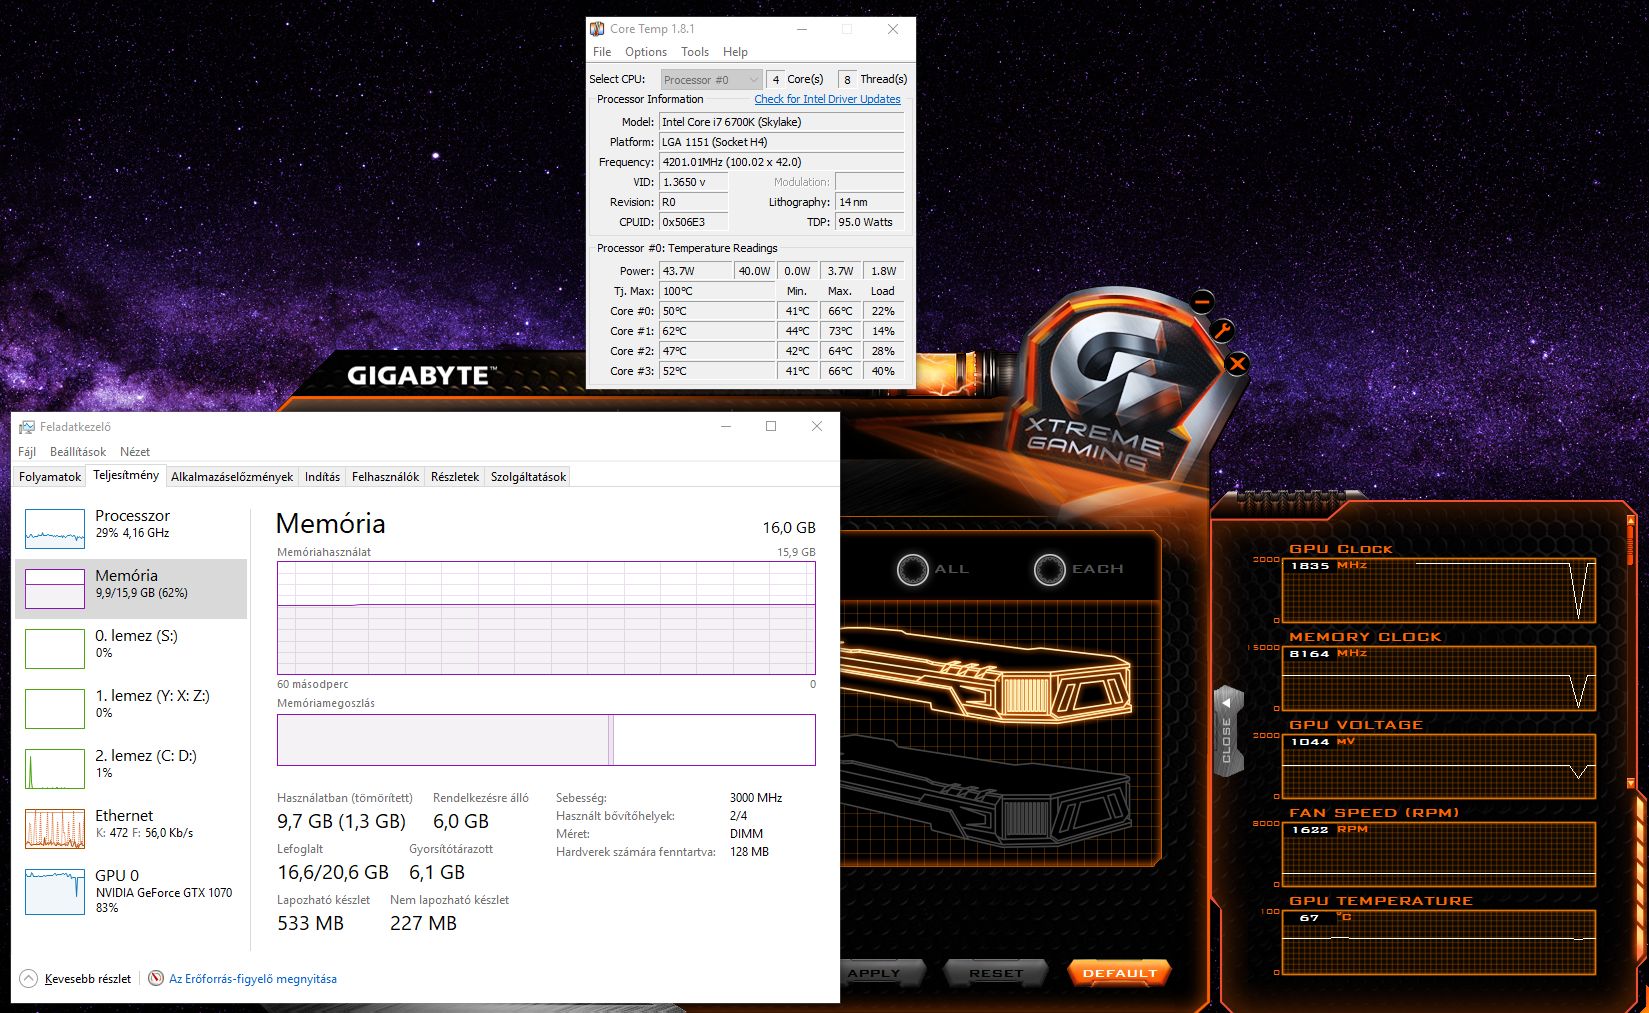Click the Model field Intel Core i7 6700K
The width and height of the screenshot is (1649, 1013).
point(782,122)
